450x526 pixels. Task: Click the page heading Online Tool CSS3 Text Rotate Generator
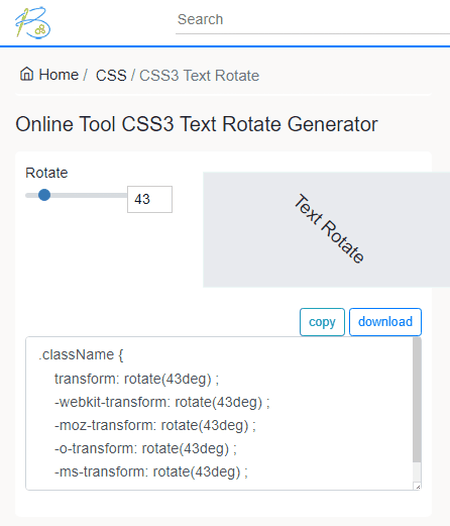(197, 124)
